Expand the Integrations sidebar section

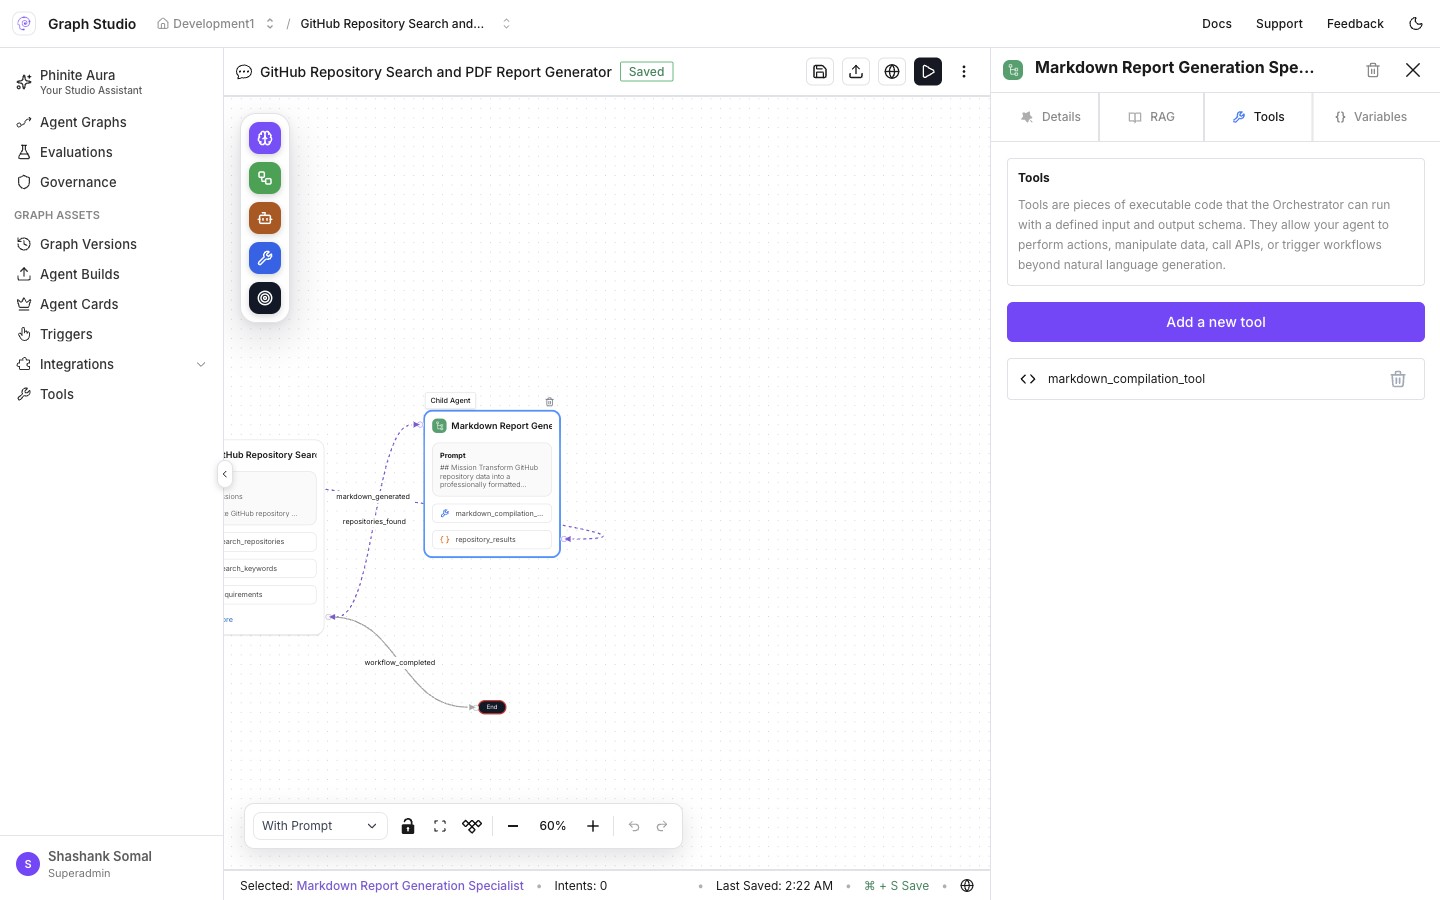point(112,364)
